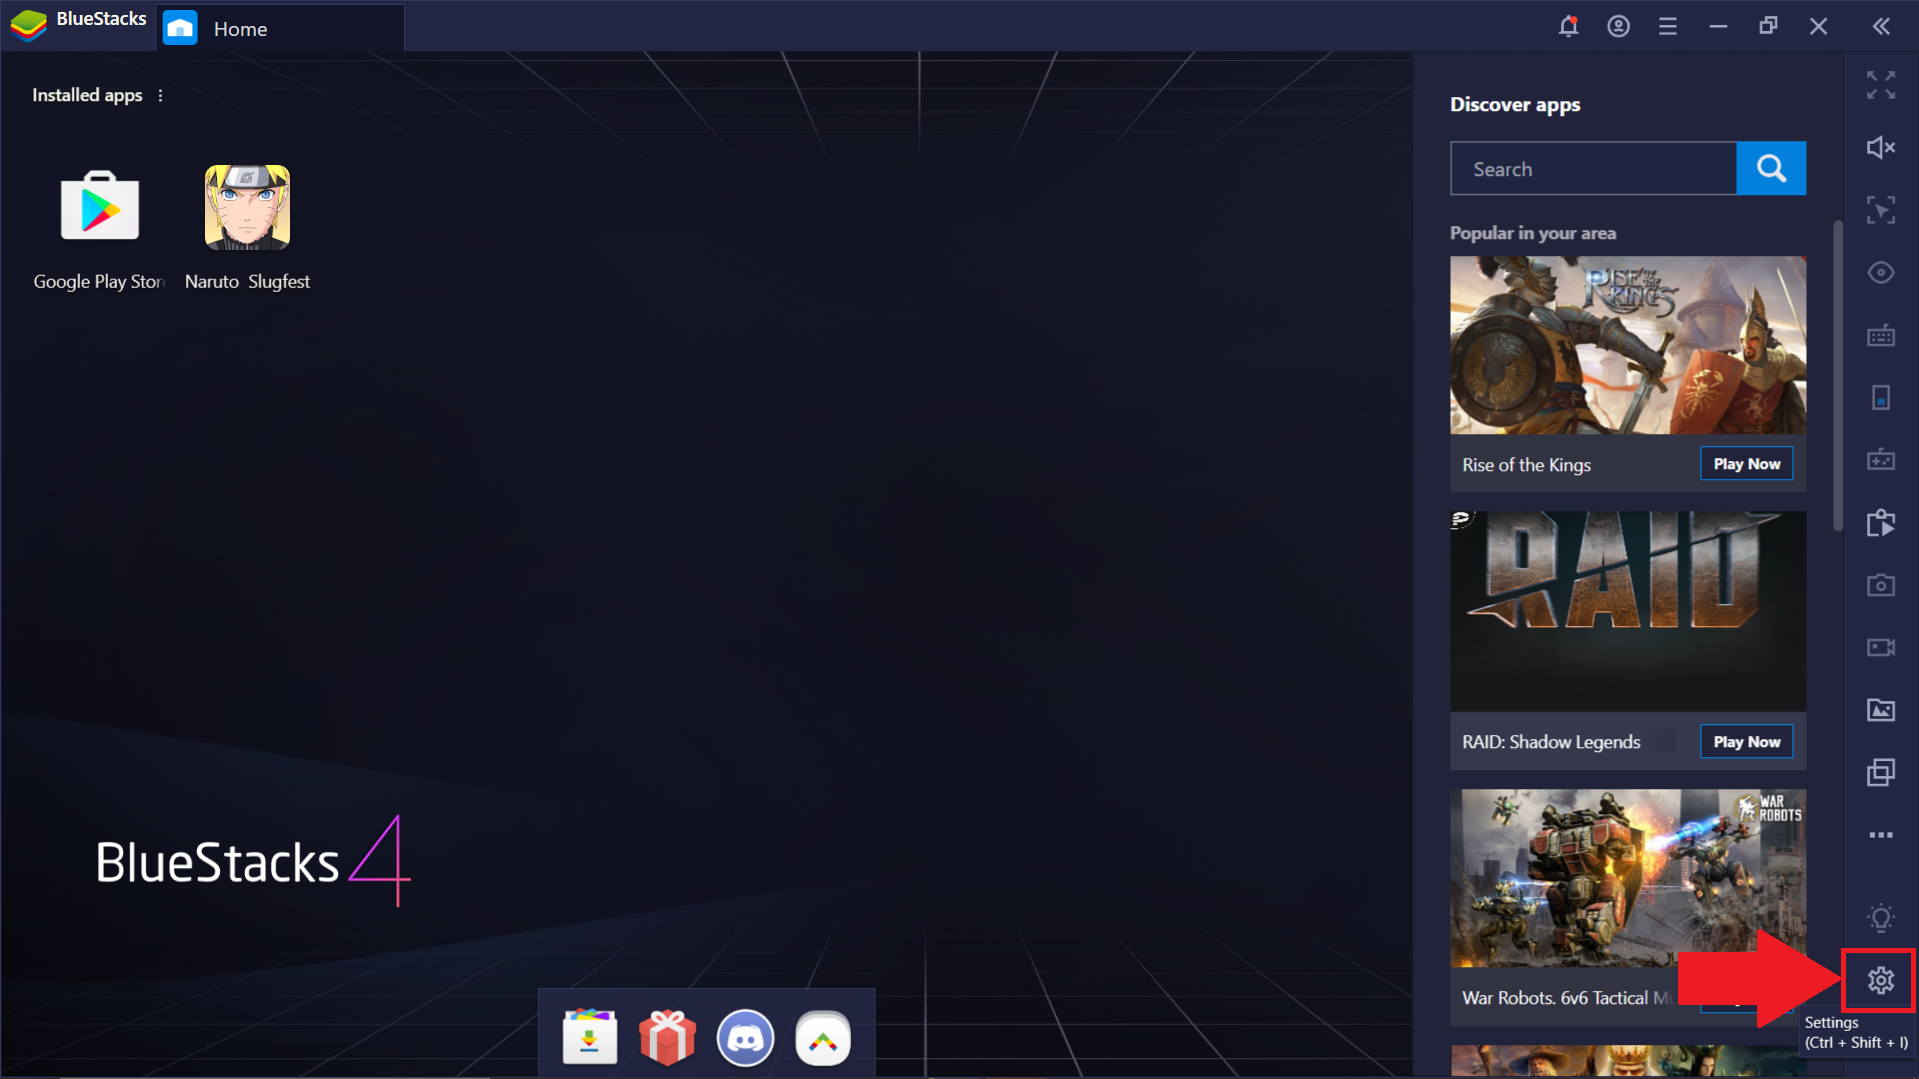The image size is (1919, 1079).
Task: Open installed apps options menu dots
Action: [x=160, y=95]
